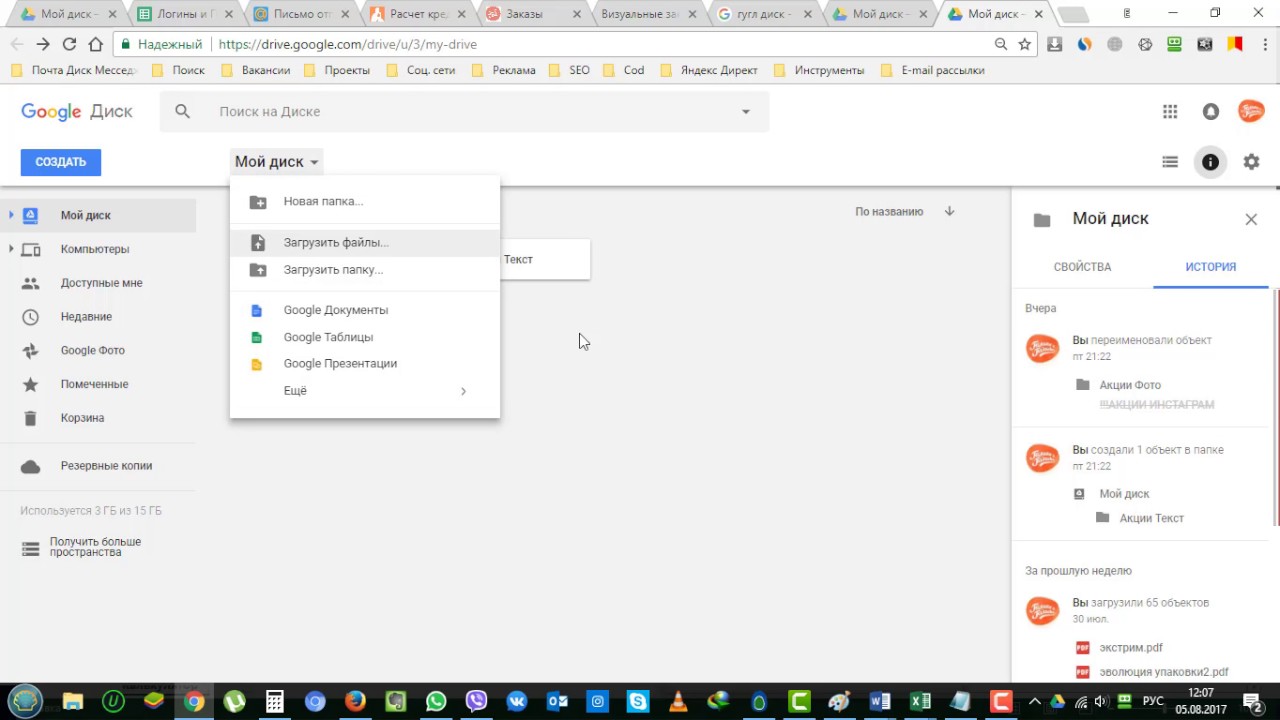
Task: Open WhatsApp from the taskbar
Action: pyautogui.click(x=436, y=702)
